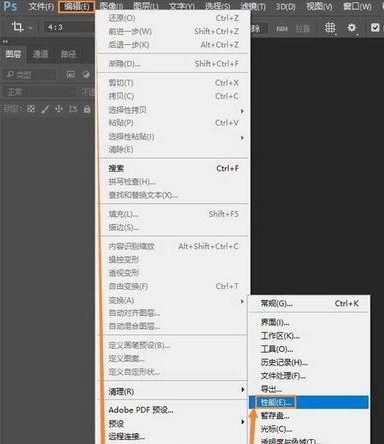
Task: Choose 查找和替换文本(X)... menu item
Action: coord(173,195)
